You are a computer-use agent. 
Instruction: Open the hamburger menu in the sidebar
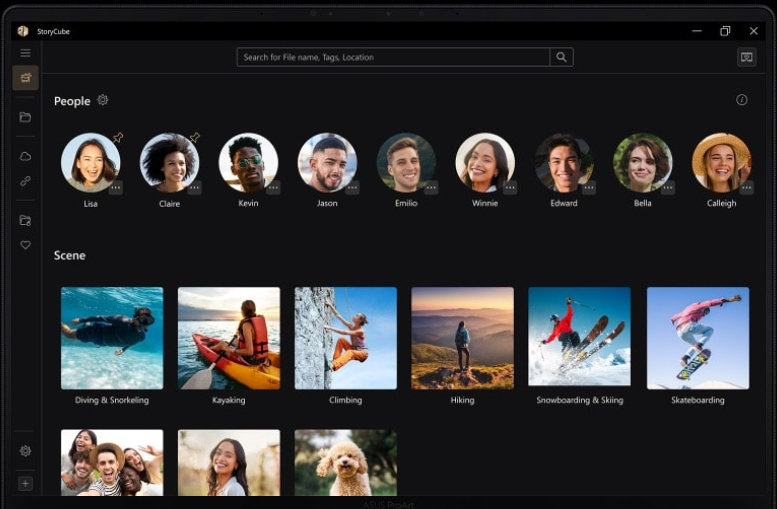point(25,53)
